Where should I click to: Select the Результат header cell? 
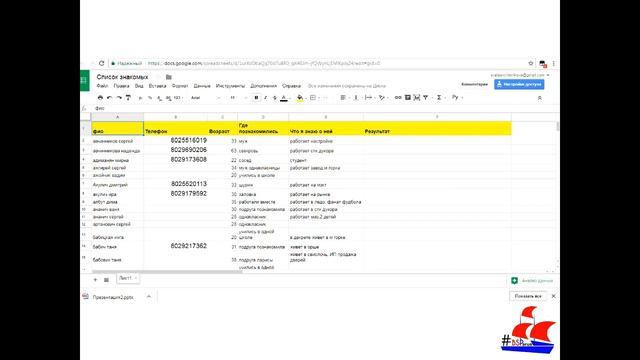[x=437, y=128]
